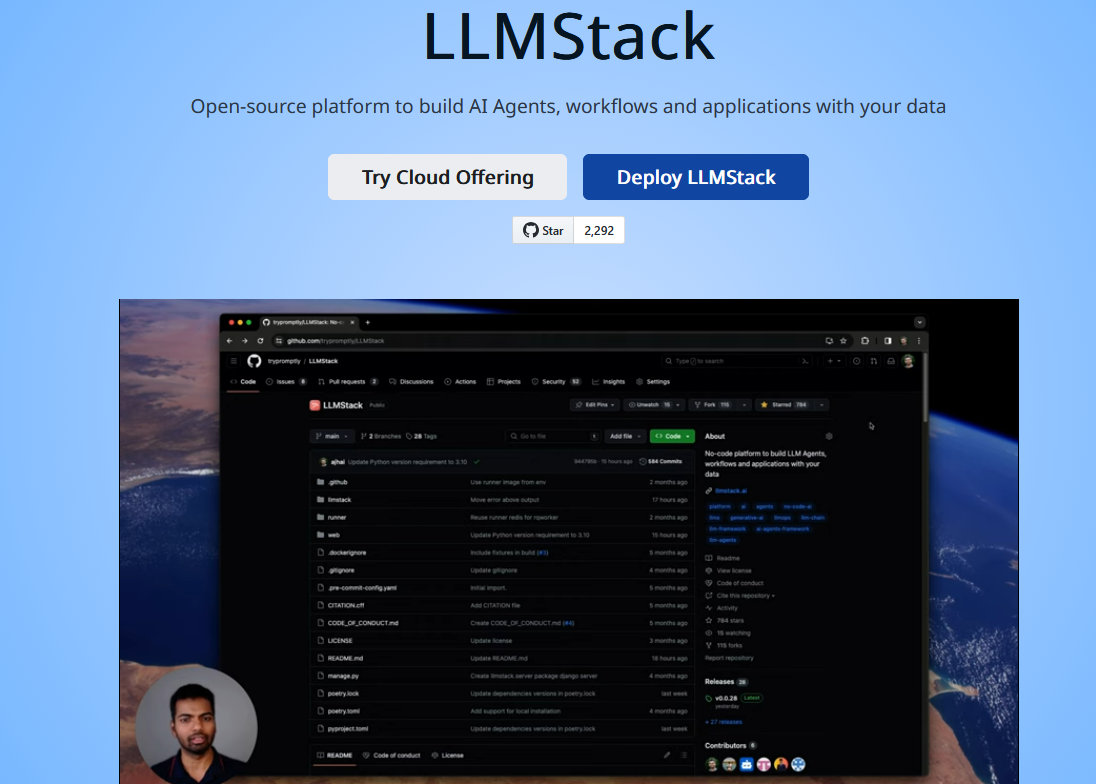This screenshot has height=784, width=1096.
Task: Open the Discussions tab
Action: click(x=413, y=382)
